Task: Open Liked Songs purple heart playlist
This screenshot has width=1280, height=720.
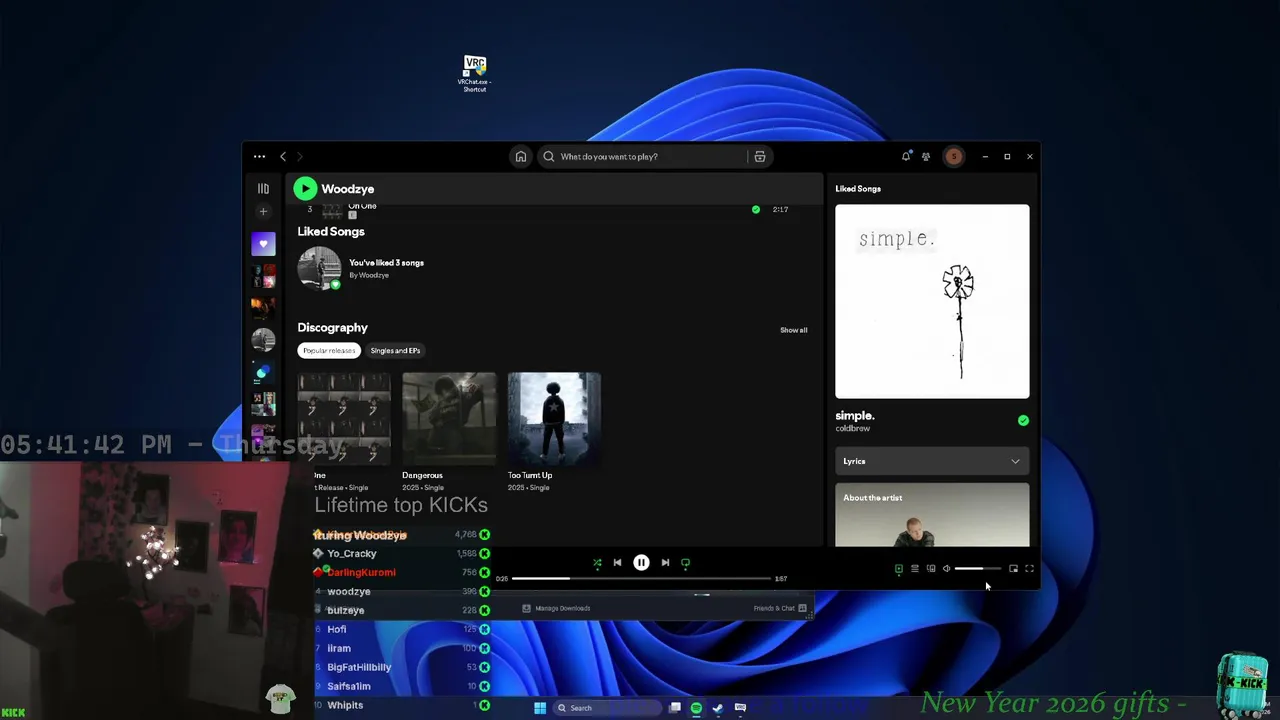Action: pyautogui.click(x=263, y=243)
